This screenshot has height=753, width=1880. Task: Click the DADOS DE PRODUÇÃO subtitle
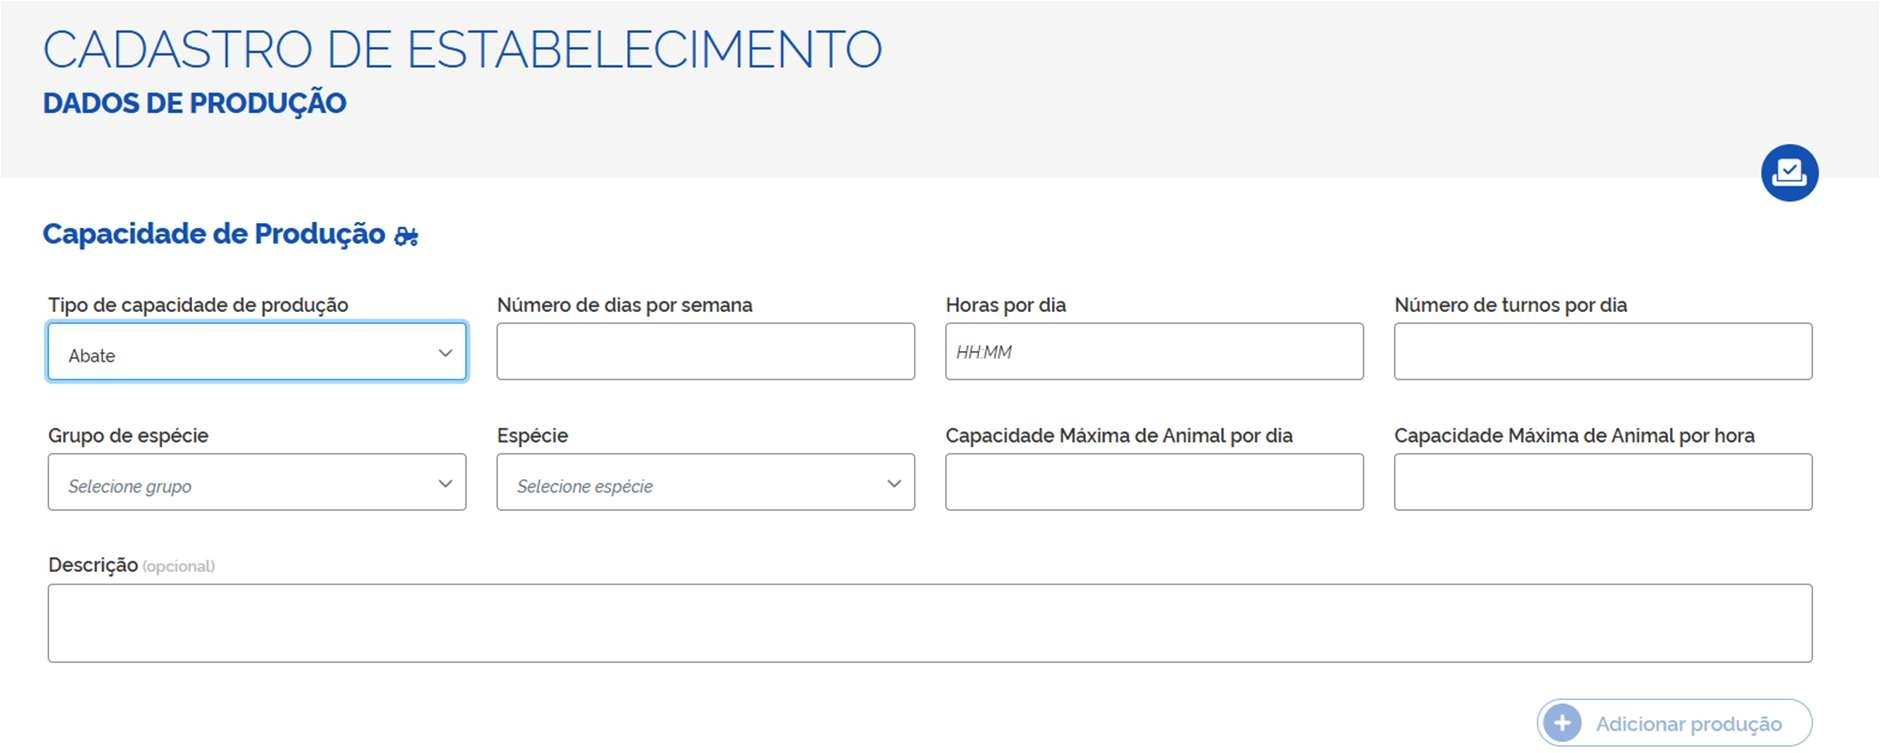194,103
